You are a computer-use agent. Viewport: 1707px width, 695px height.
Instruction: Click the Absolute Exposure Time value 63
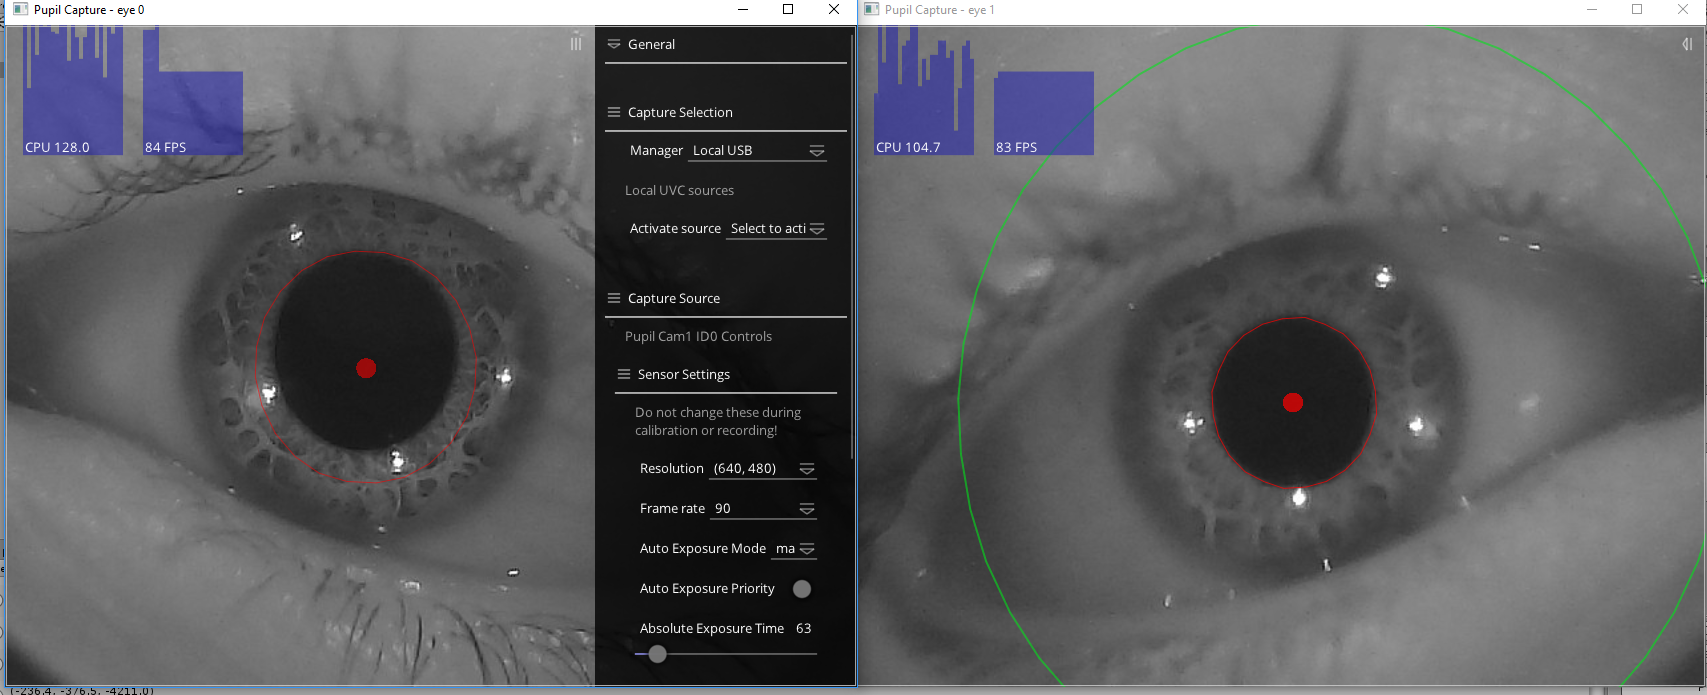coord(804,628)
